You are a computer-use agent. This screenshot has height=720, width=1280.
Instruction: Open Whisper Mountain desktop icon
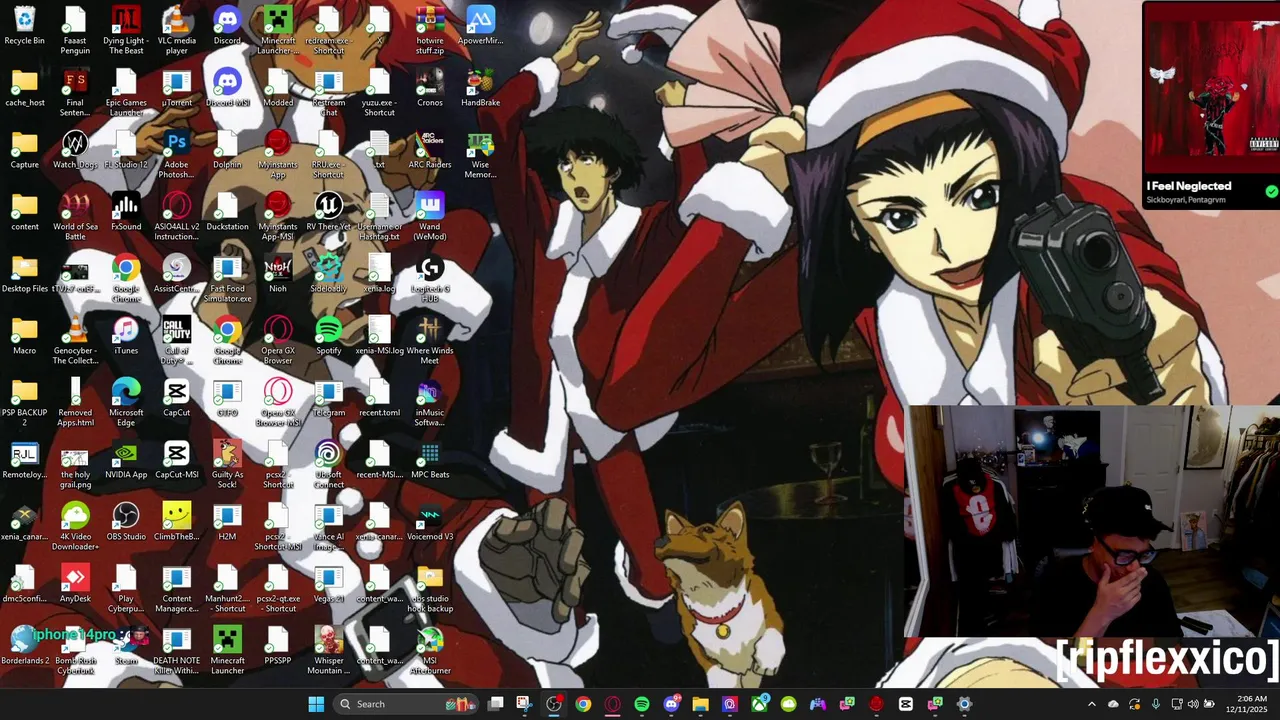328,646
